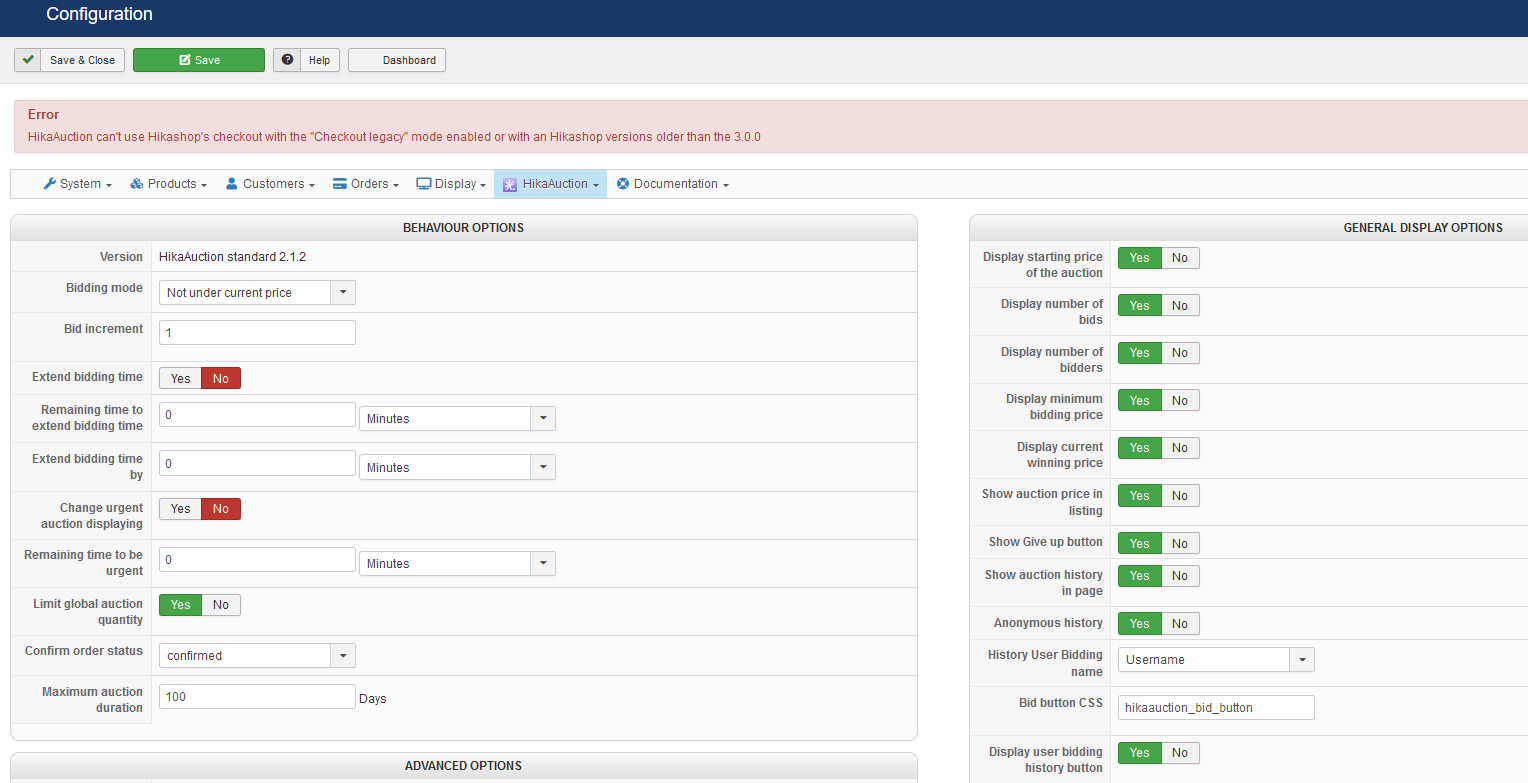Open the Orders menu
Screen dimensions: 1528x783
click(366, 184)
